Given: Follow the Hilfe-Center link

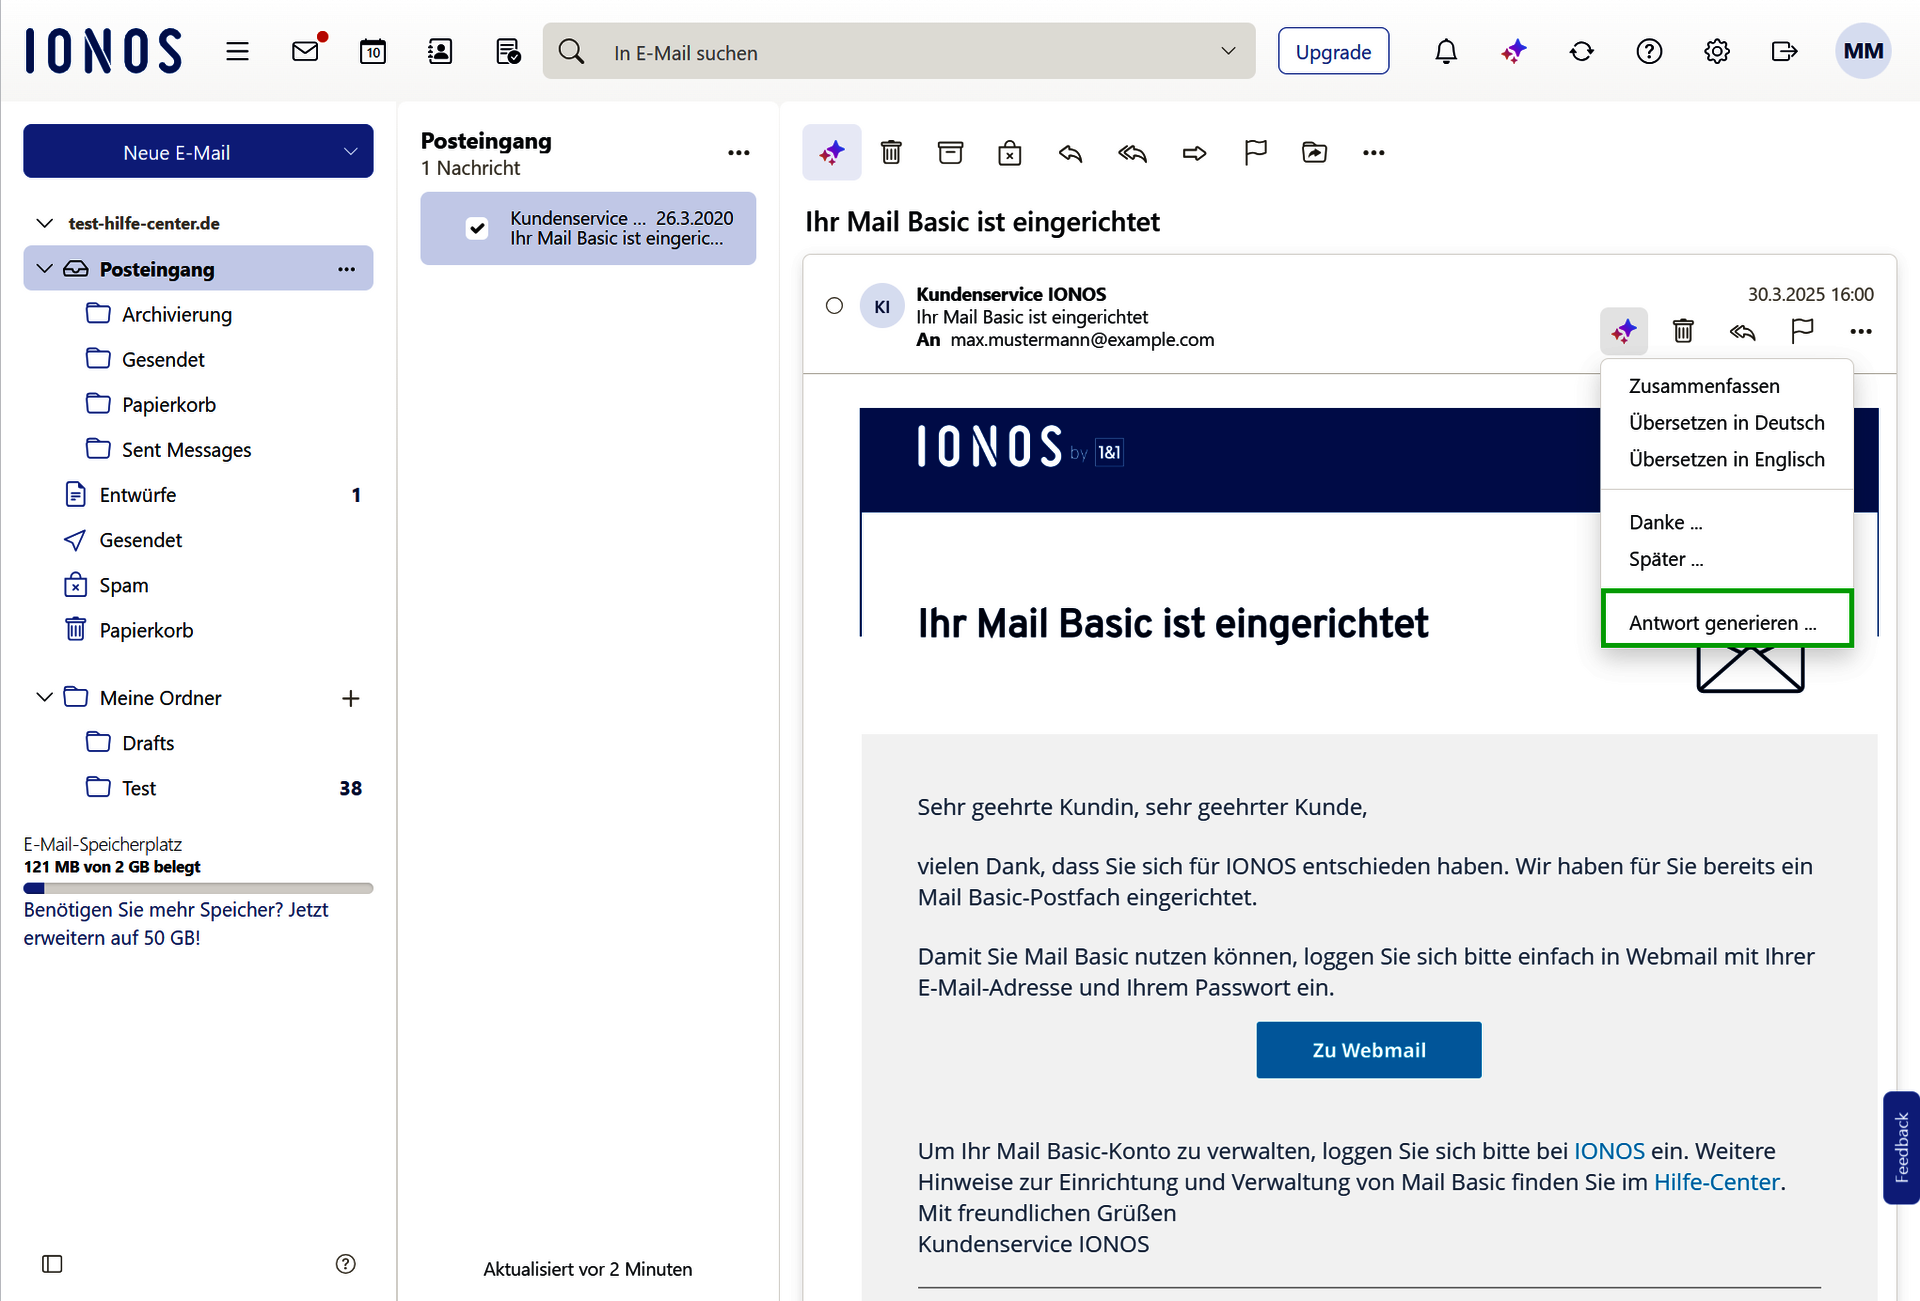Looking at the screenshot, I should coord(1716,1182).
